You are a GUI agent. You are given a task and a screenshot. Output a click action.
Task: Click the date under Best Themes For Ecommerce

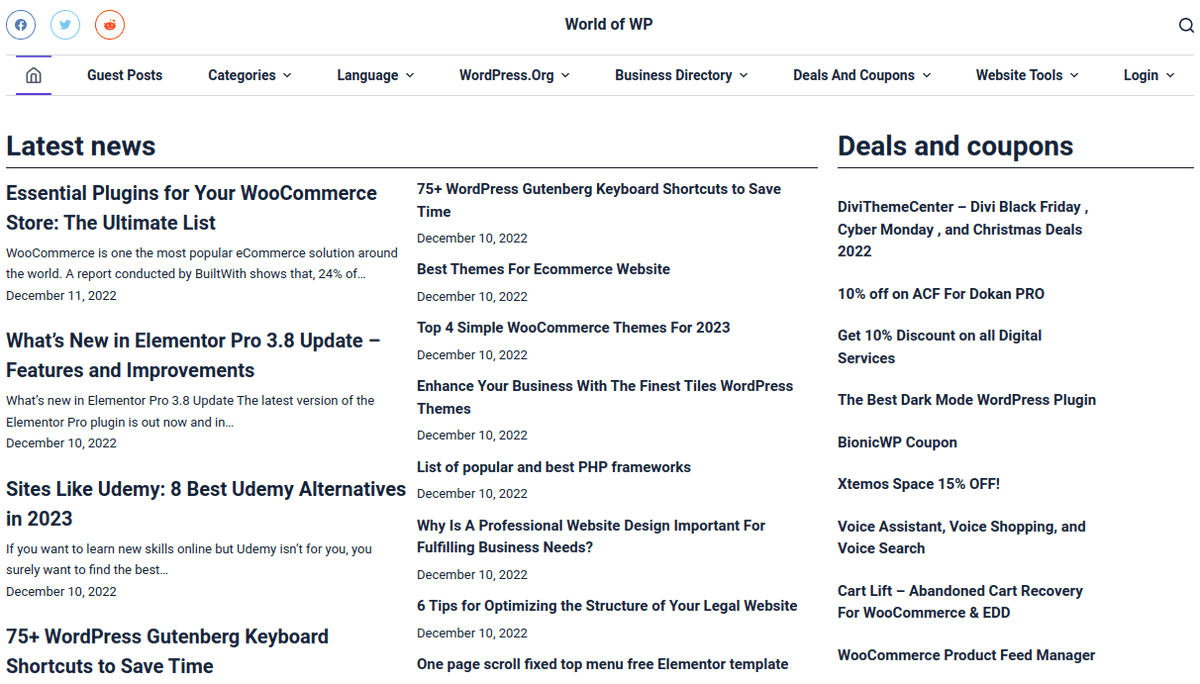pos(472,296)
